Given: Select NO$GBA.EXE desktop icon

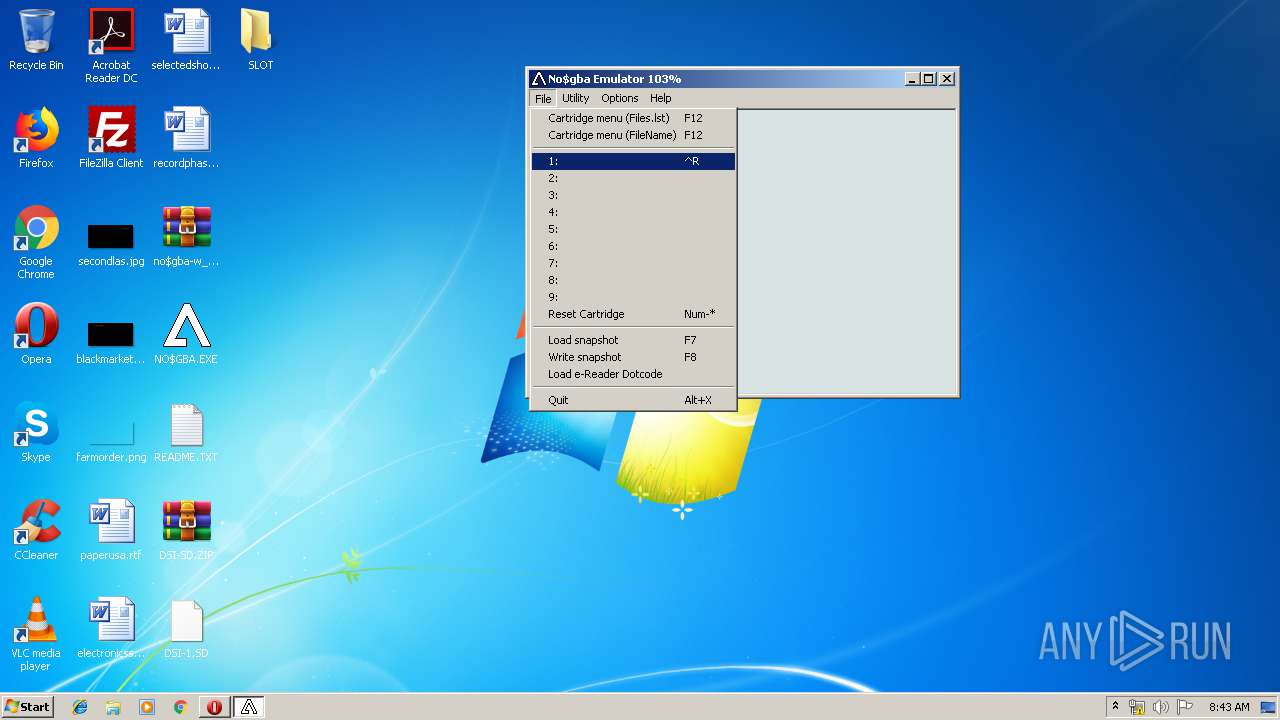Looking at the screenshot, I should pos(186,334).
